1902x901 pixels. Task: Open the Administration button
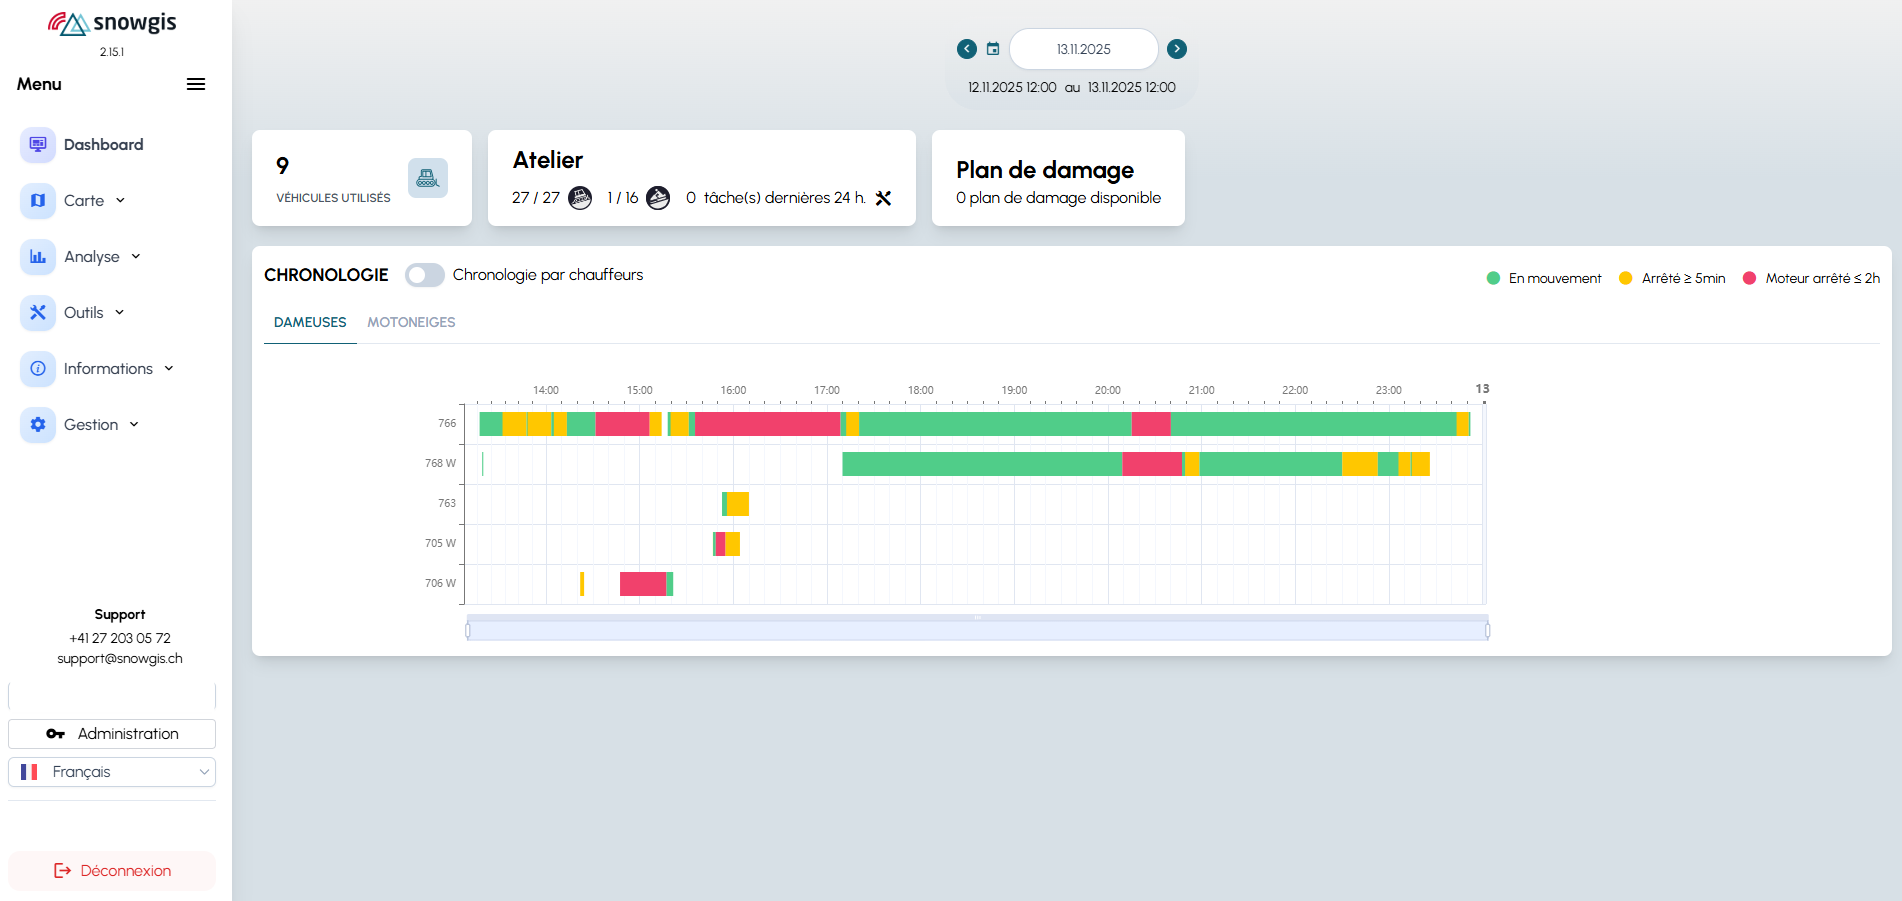point(112,734)
